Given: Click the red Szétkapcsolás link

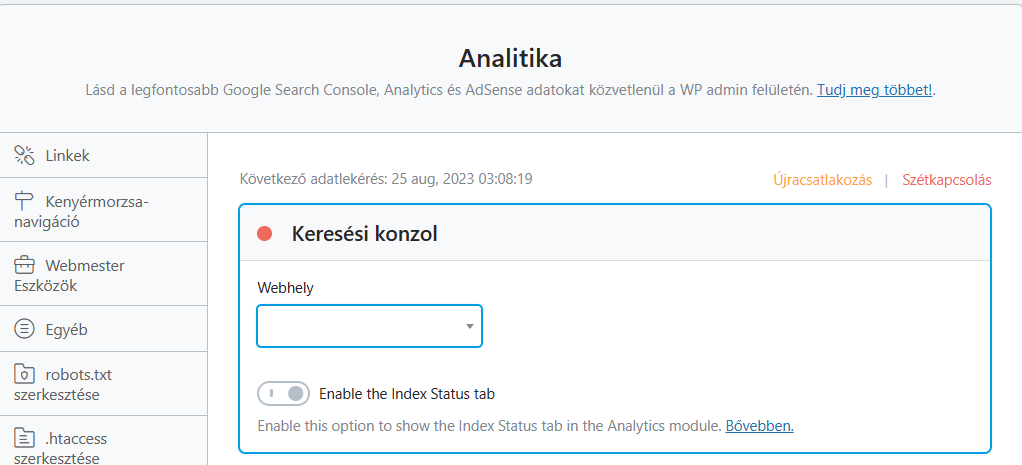Looking at the screenshot, I should coord(947,180).
